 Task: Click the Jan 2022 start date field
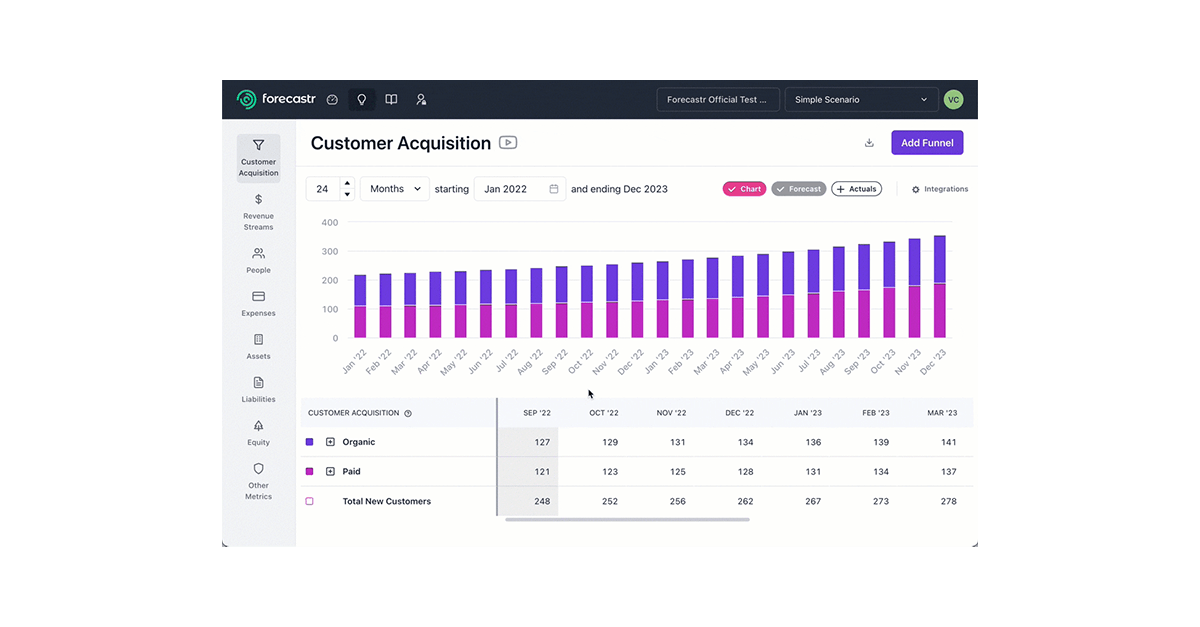coord(519,189)
